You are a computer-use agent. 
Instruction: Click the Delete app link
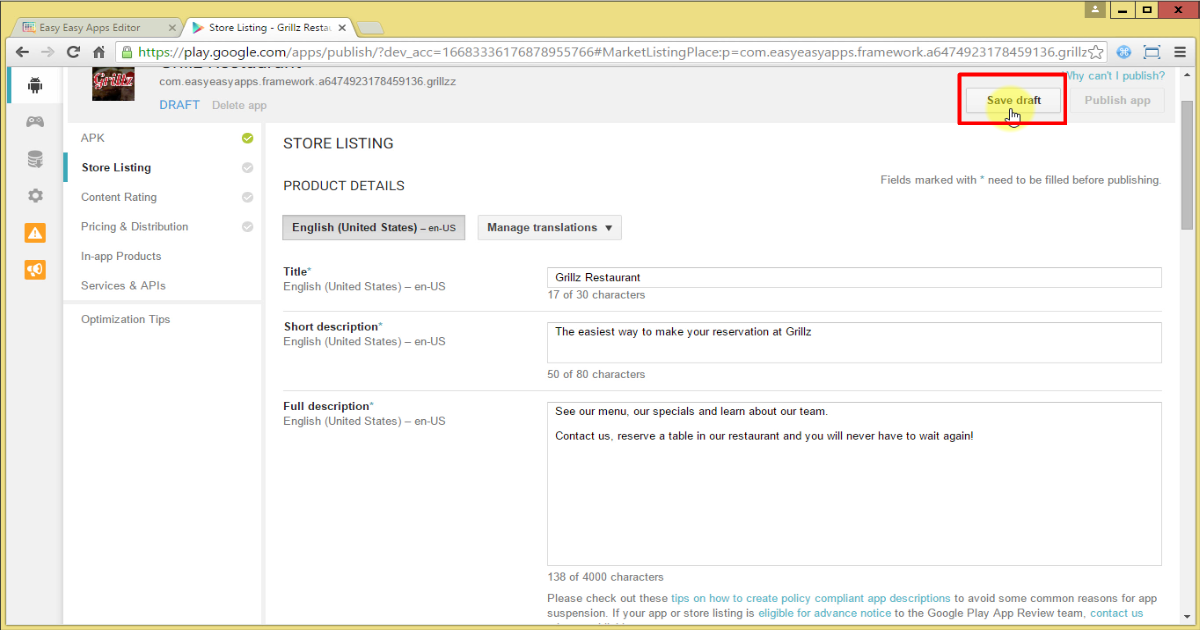point(239,105)
